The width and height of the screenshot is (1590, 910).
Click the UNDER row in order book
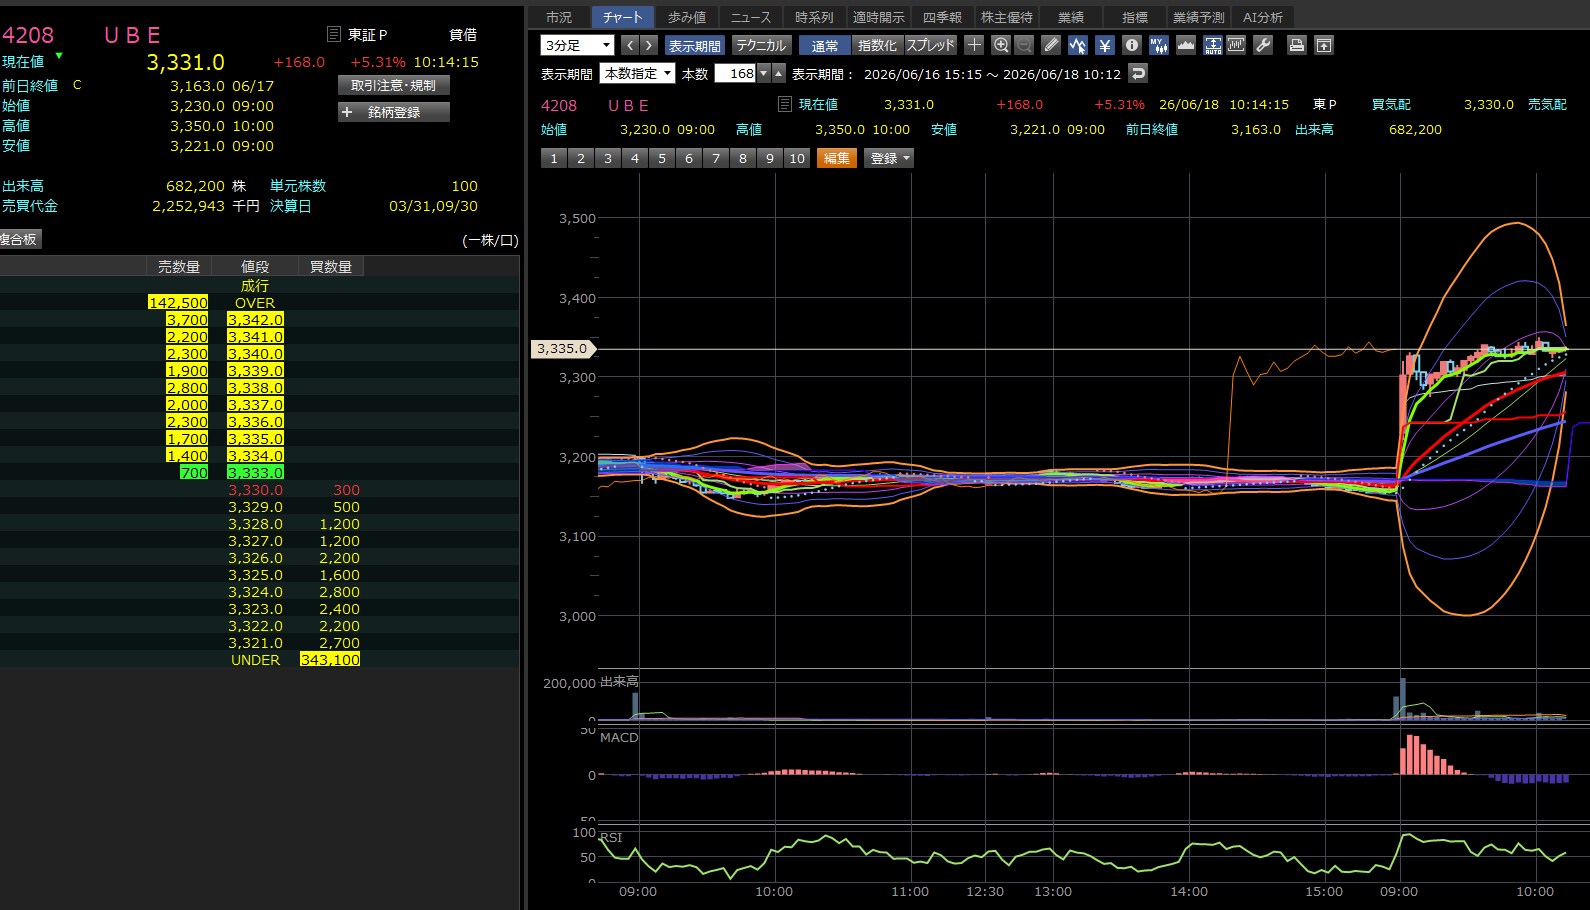click(x=259, y=660)
